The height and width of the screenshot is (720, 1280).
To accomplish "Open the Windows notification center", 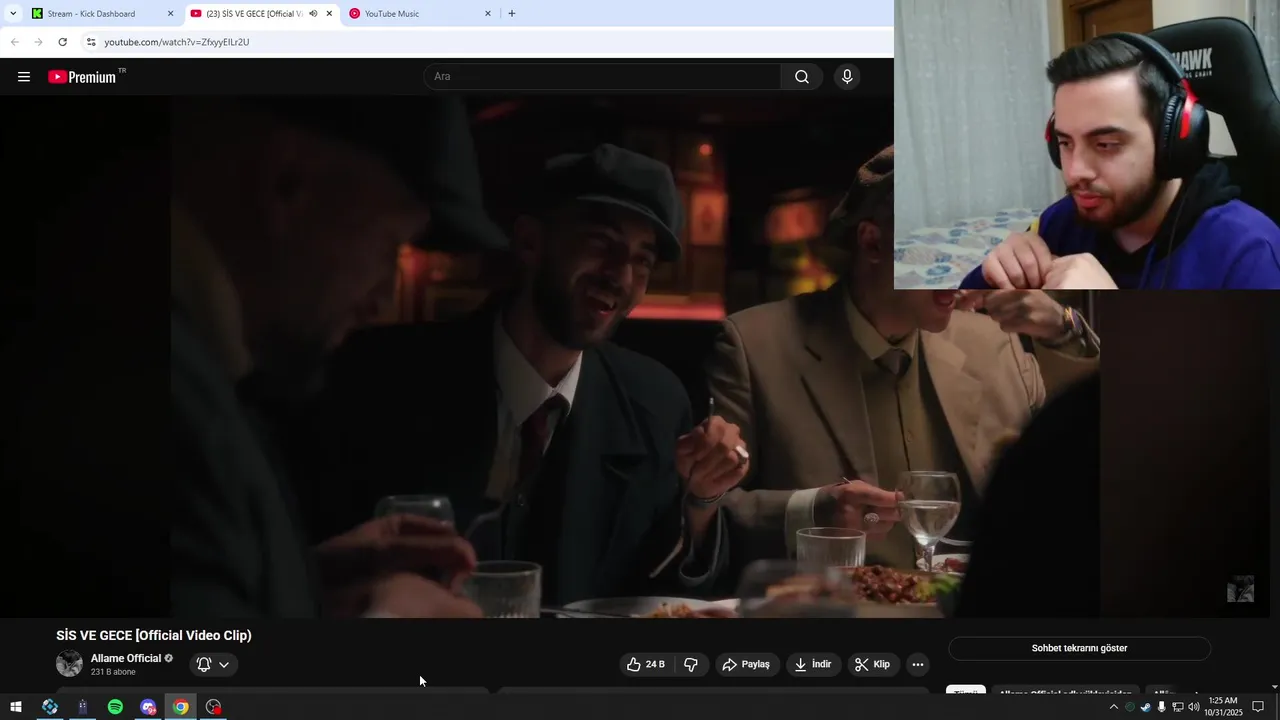I will coord(1258,707).
